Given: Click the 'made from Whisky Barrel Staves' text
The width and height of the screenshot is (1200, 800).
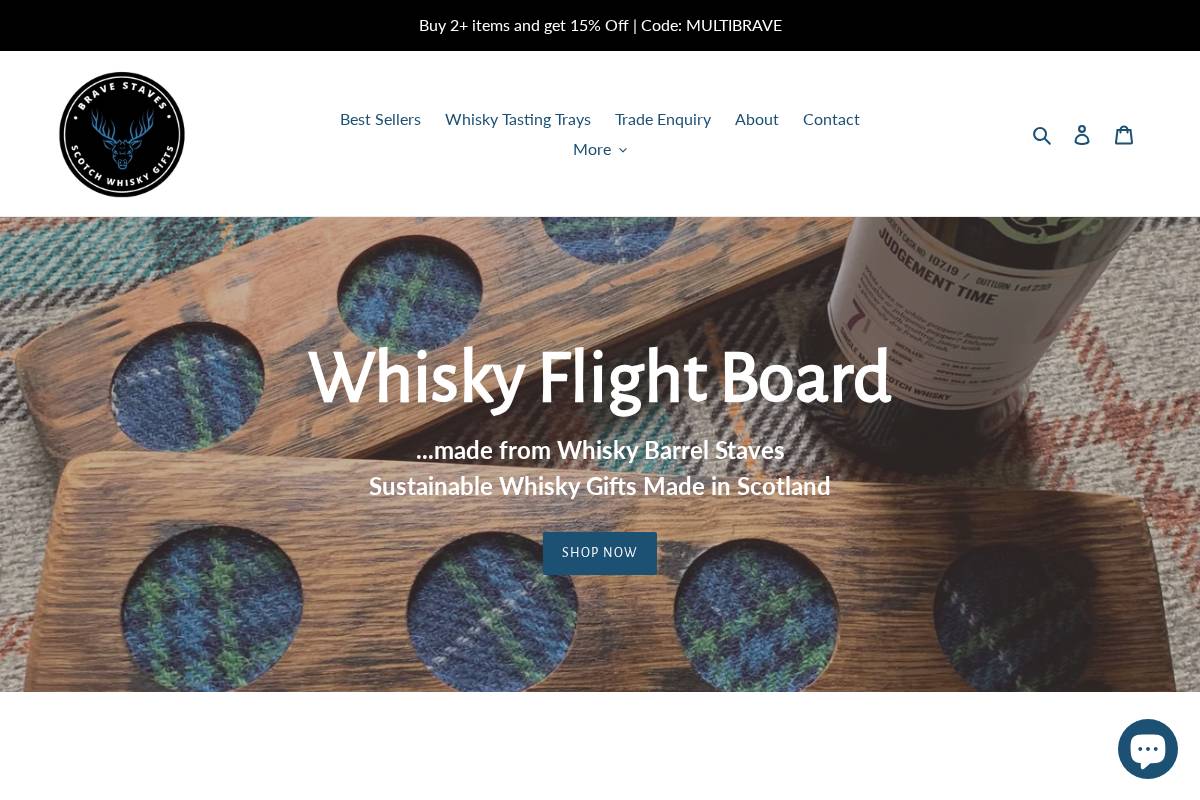Looking at the screenshot, I should (600, 450).
